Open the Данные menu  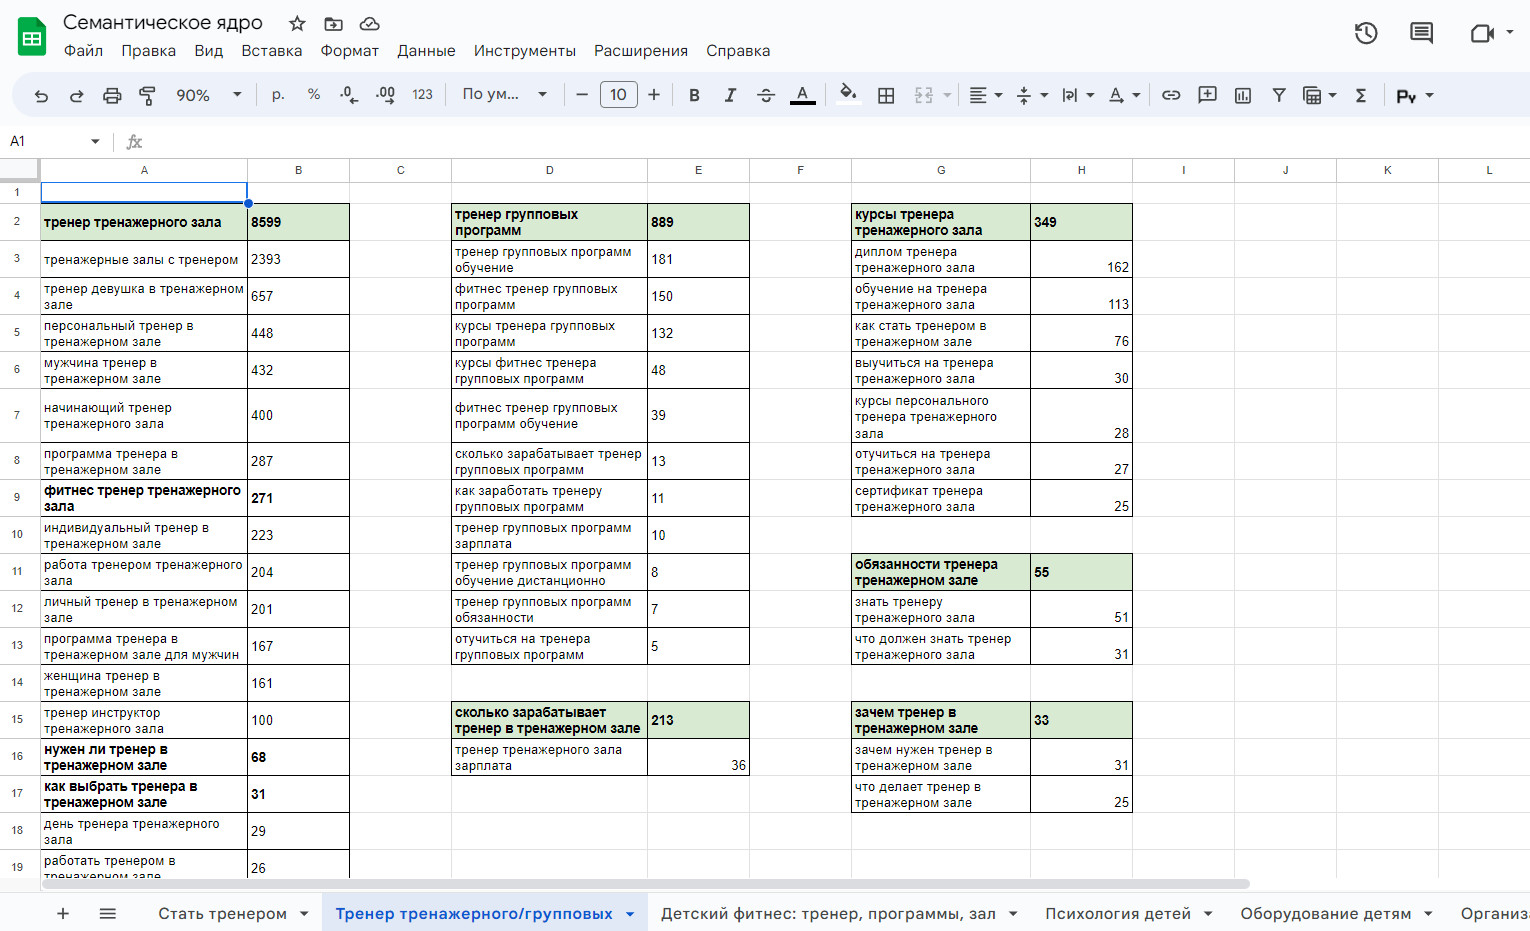point(426,51)
